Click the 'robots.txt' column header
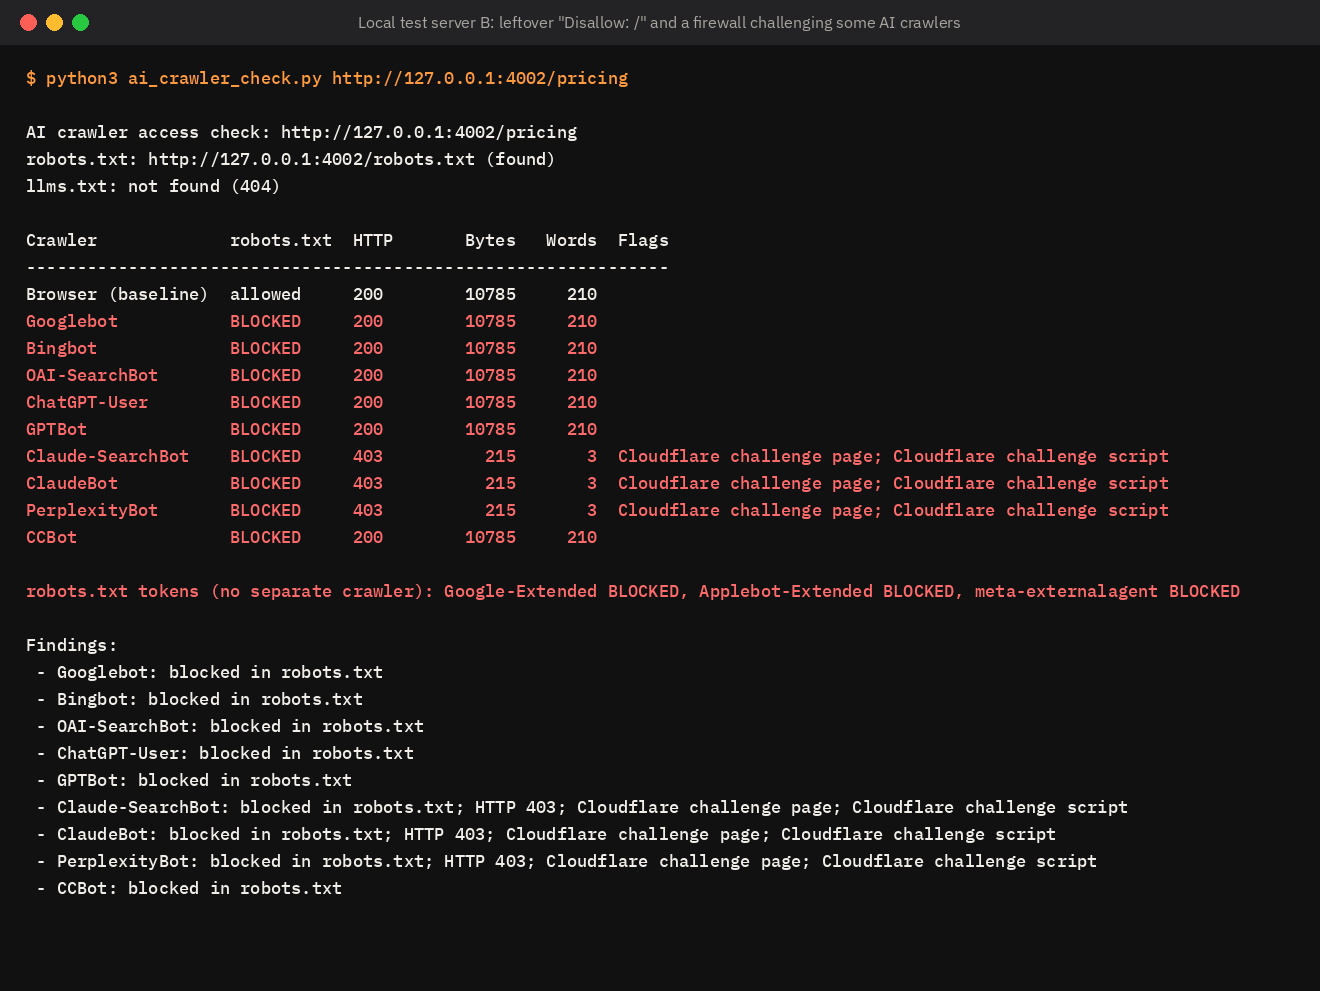This screenshot has width=1320, height=991. (281, 240)
